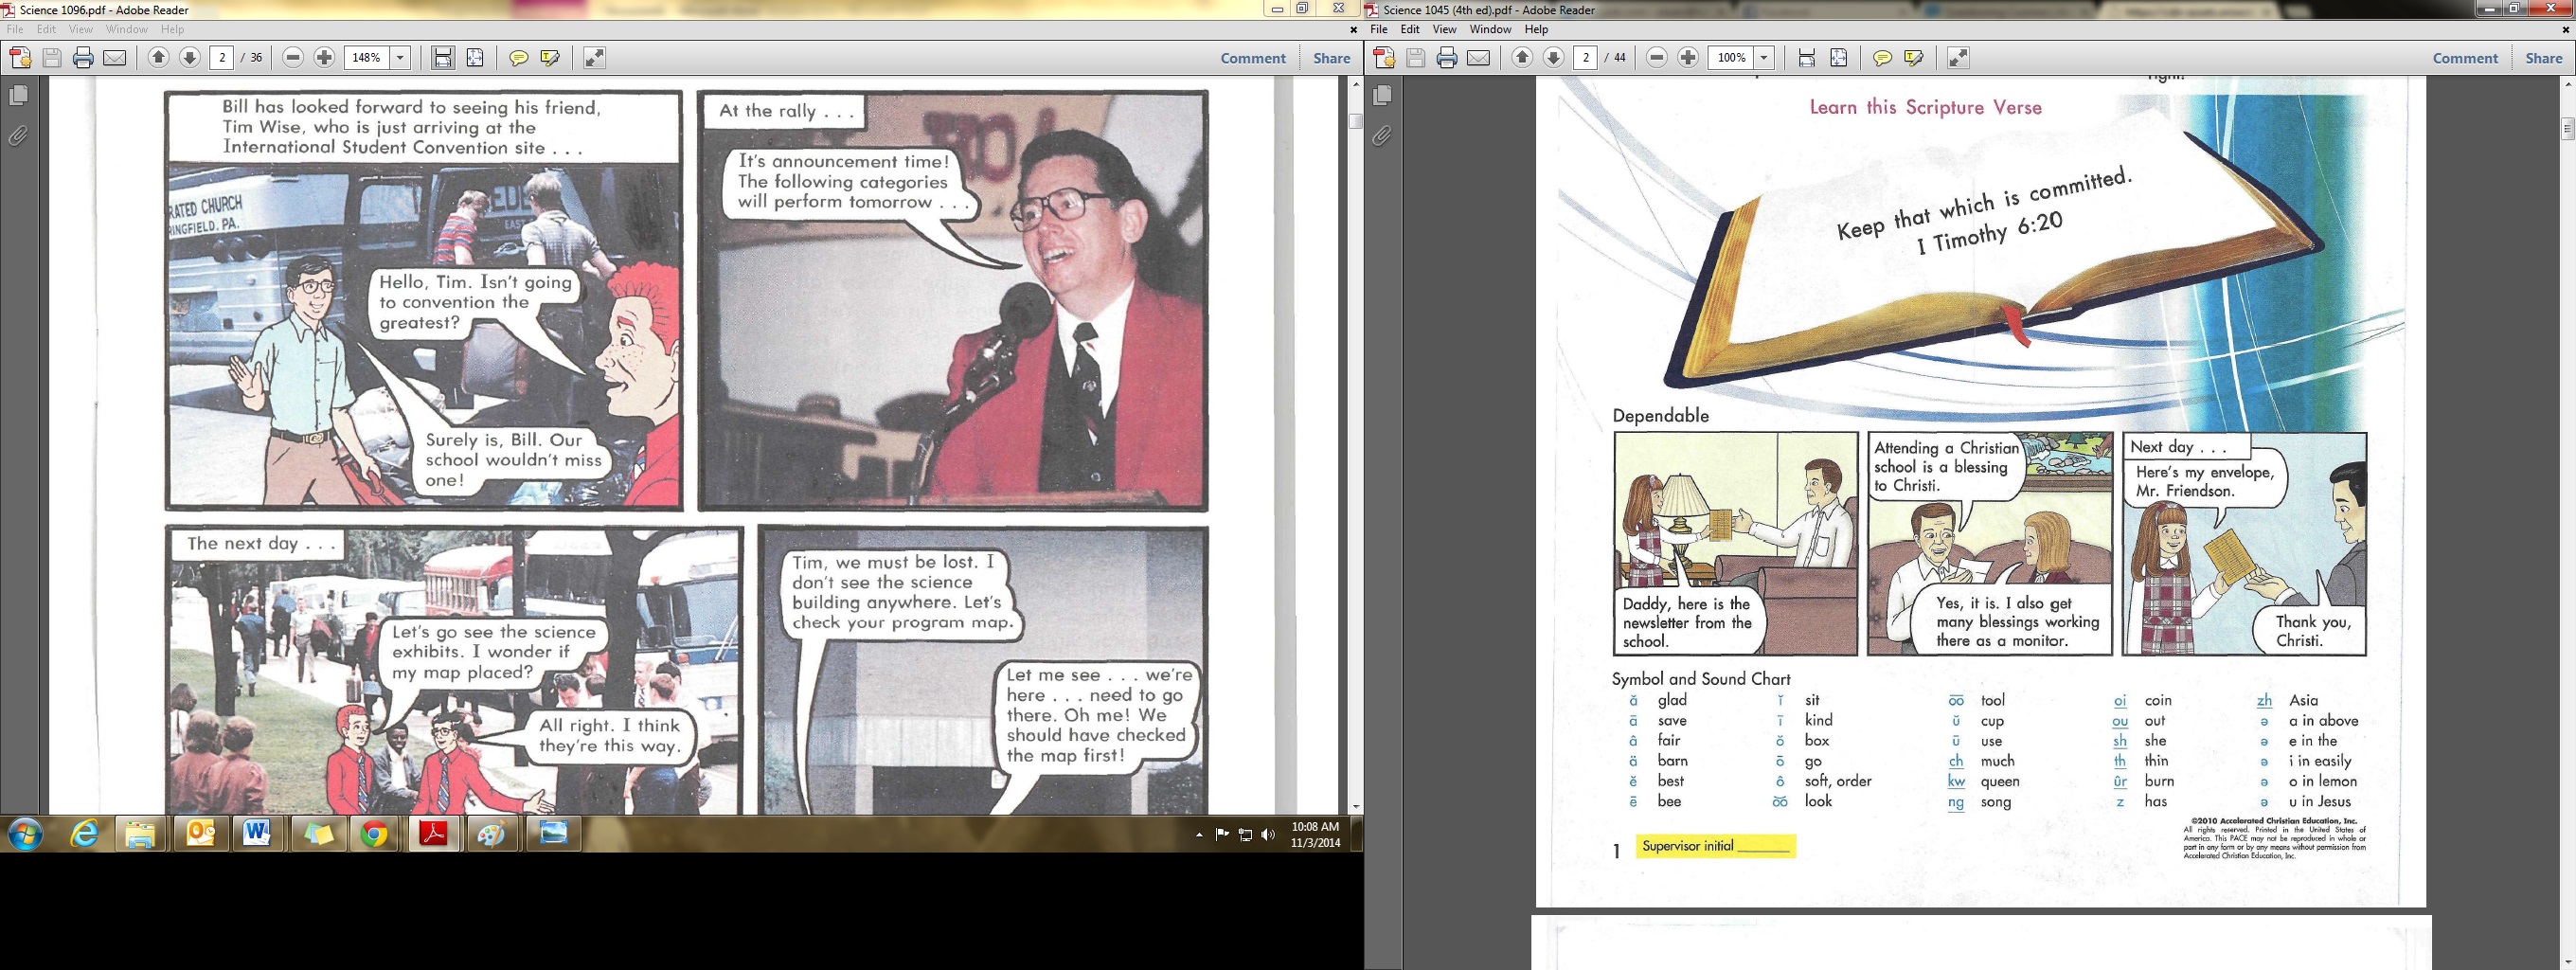Screen dimensions: 2576x970
Task: Toggle highlight text tool in Science 1045
Action: coord(1914,58)
